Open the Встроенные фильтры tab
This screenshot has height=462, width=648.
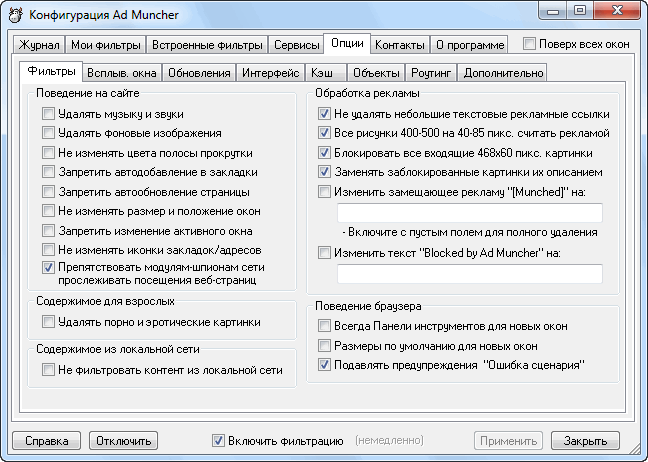[x=209, y=45]
